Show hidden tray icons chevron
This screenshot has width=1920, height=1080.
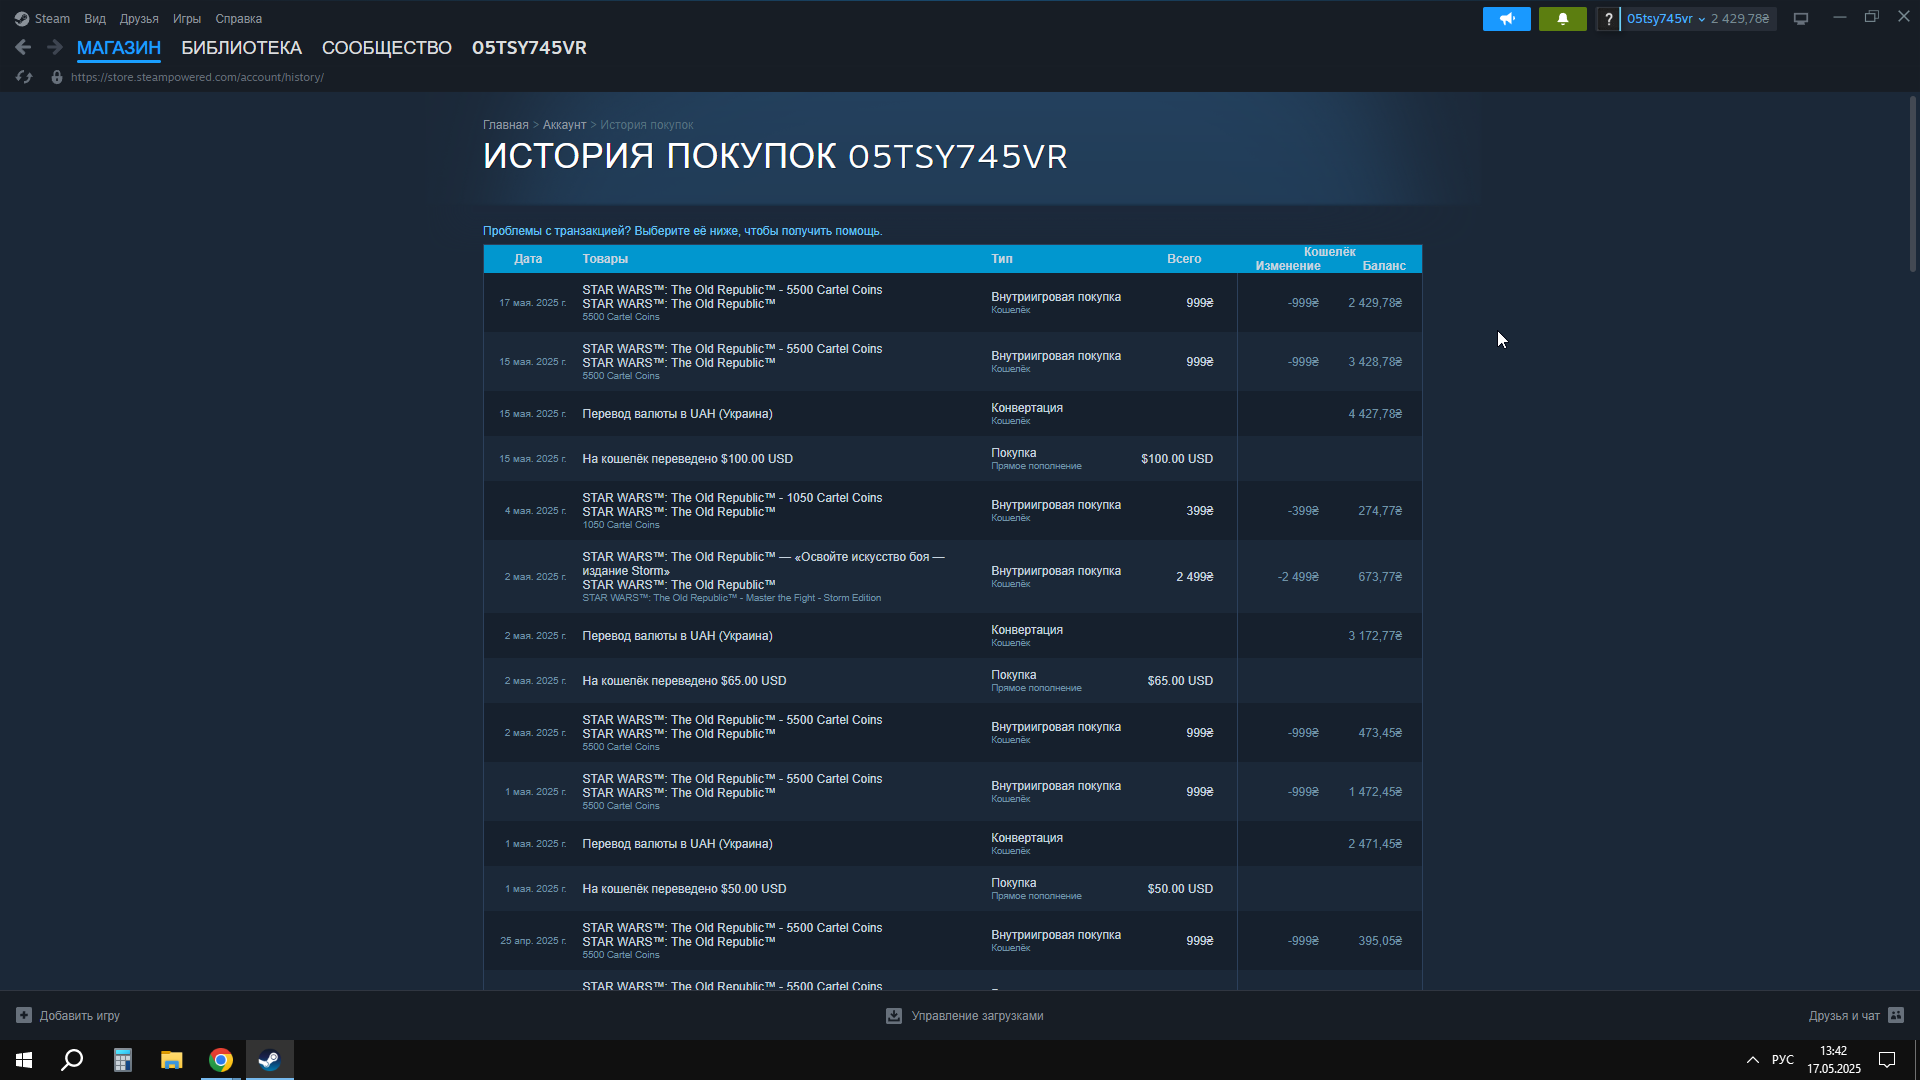(1752, 1060)
